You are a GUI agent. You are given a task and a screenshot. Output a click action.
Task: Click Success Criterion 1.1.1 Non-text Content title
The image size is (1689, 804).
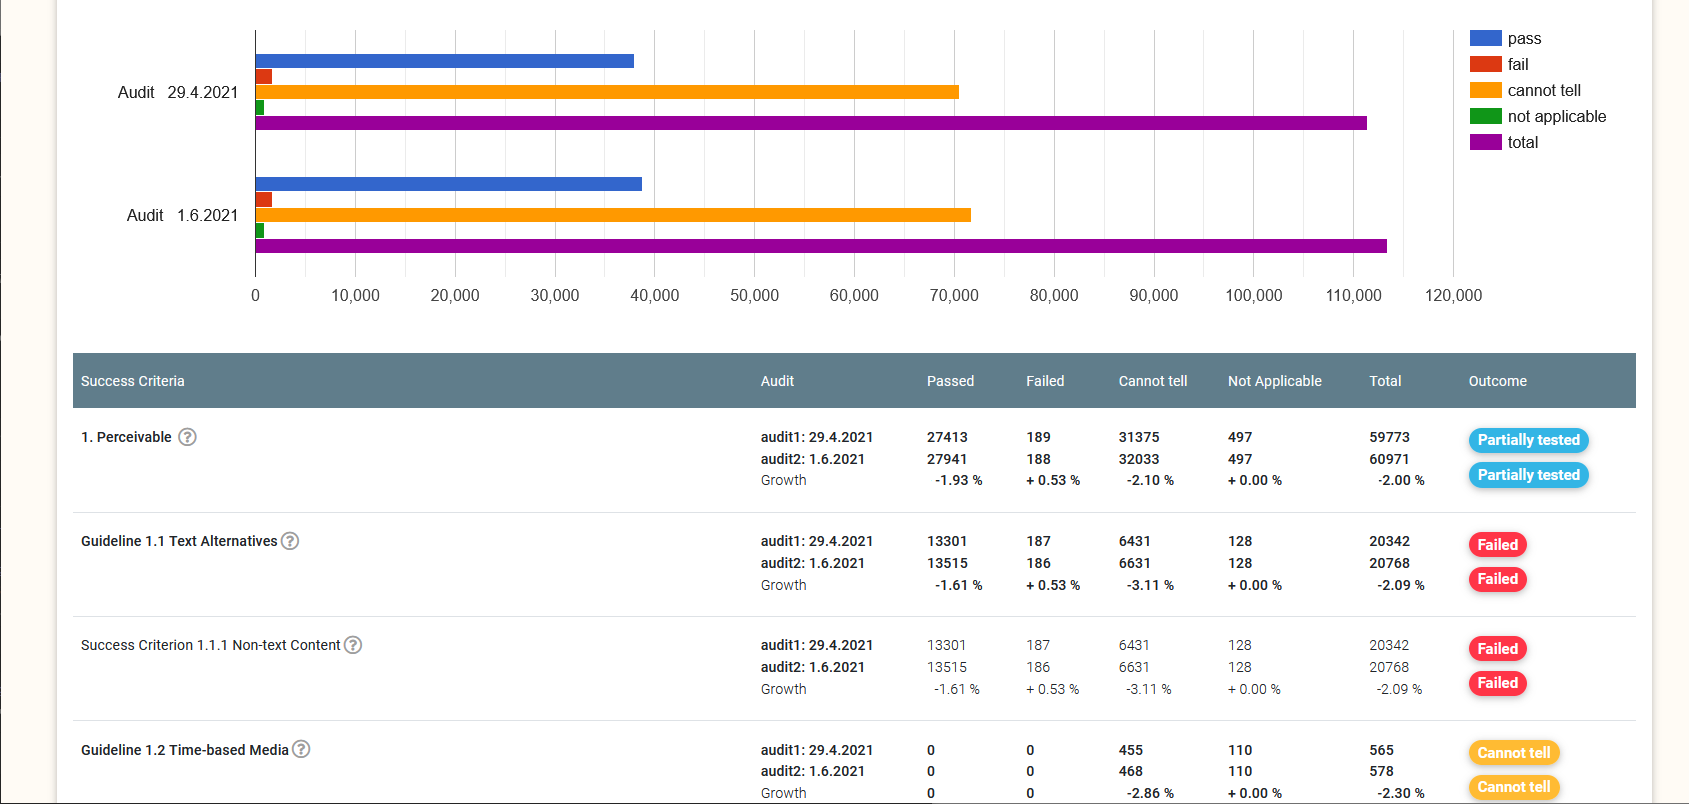coord(211,645)
